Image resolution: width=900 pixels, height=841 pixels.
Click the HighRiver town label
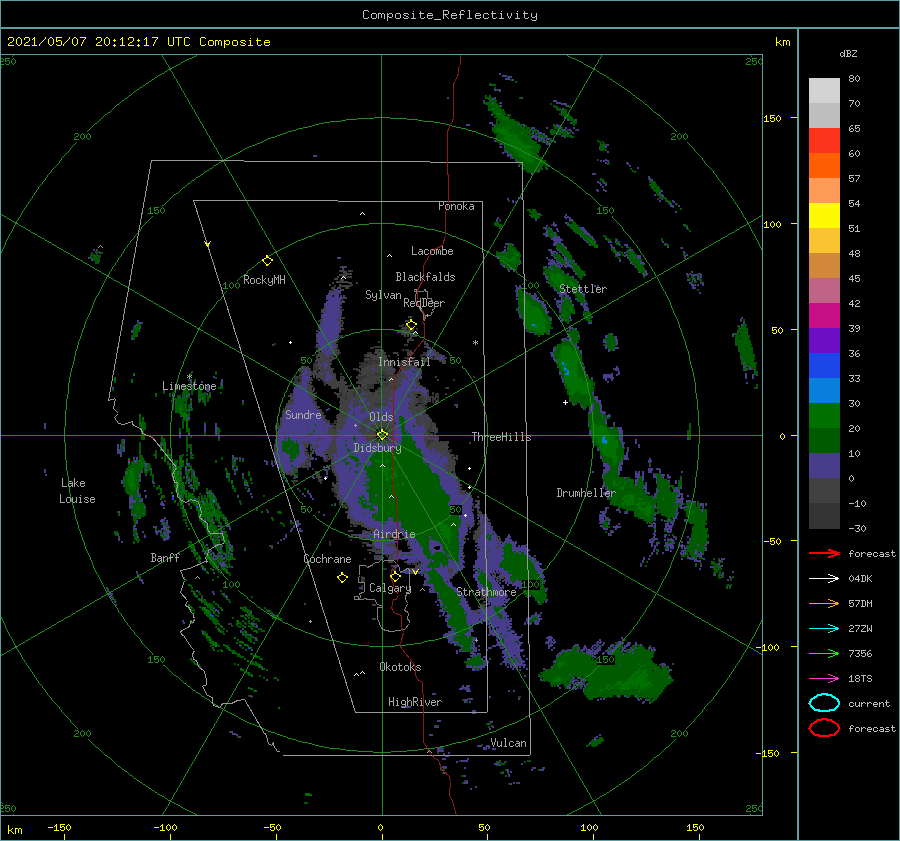(x=415, y=702)
